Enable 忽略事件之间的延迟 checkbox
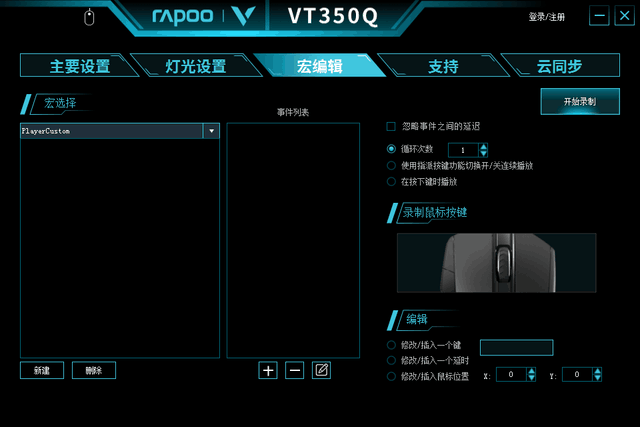 [x=391, y=127]
